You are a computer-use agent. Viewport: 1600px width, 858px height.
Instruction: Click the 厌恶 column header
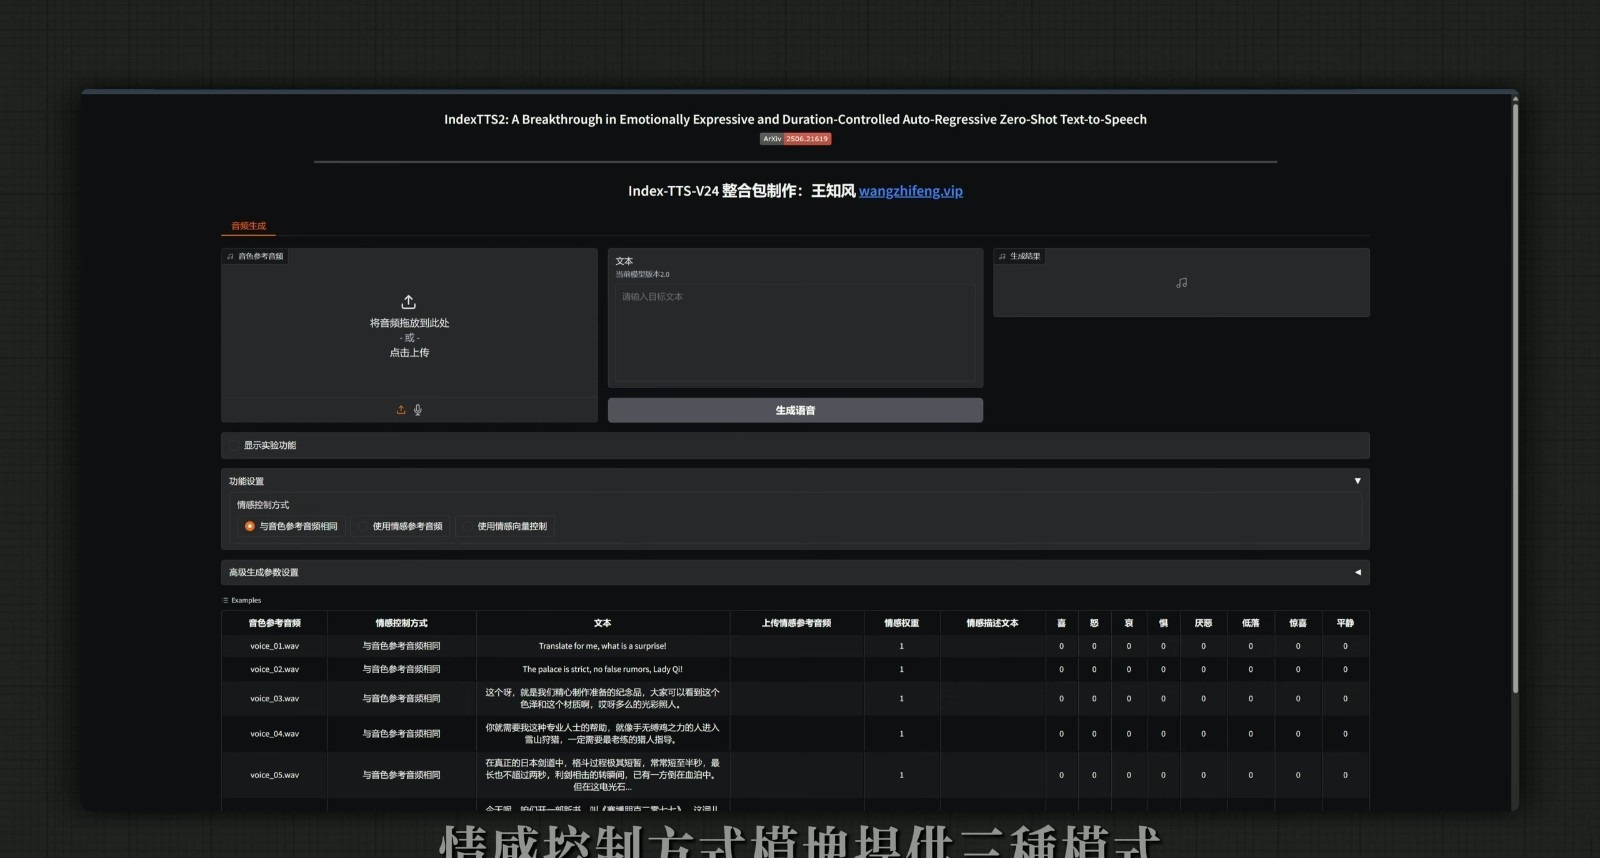pos(1203,623)
